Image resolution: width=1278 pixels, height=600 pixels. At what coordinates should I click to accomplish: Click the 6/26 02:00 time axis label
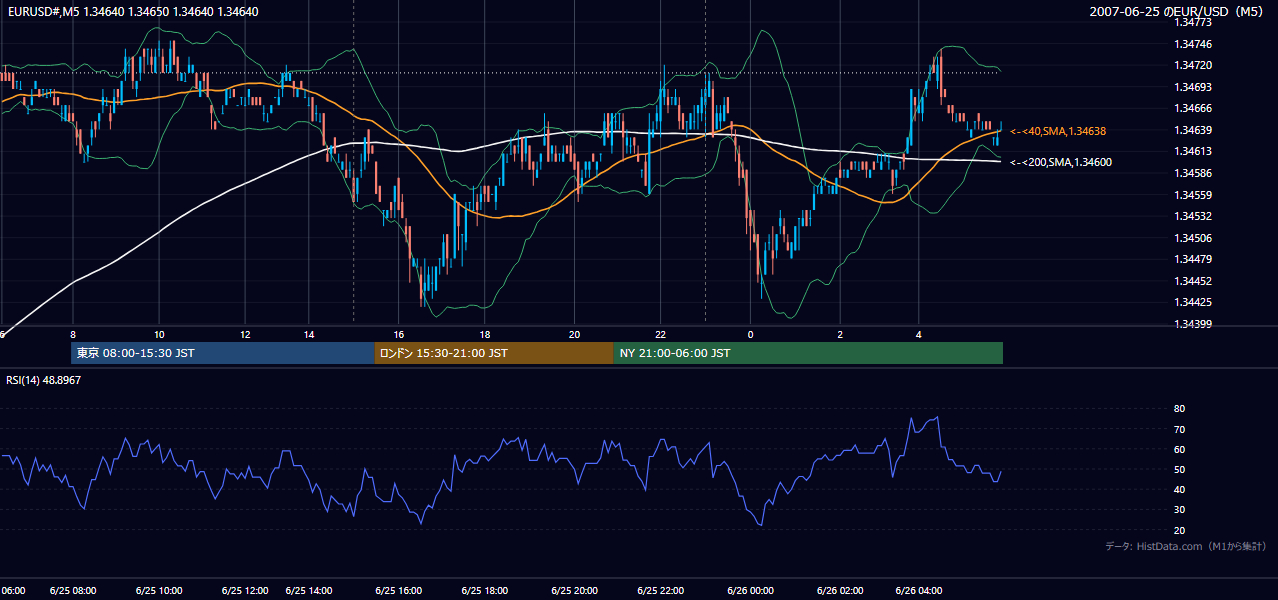[x=840, y=591]
